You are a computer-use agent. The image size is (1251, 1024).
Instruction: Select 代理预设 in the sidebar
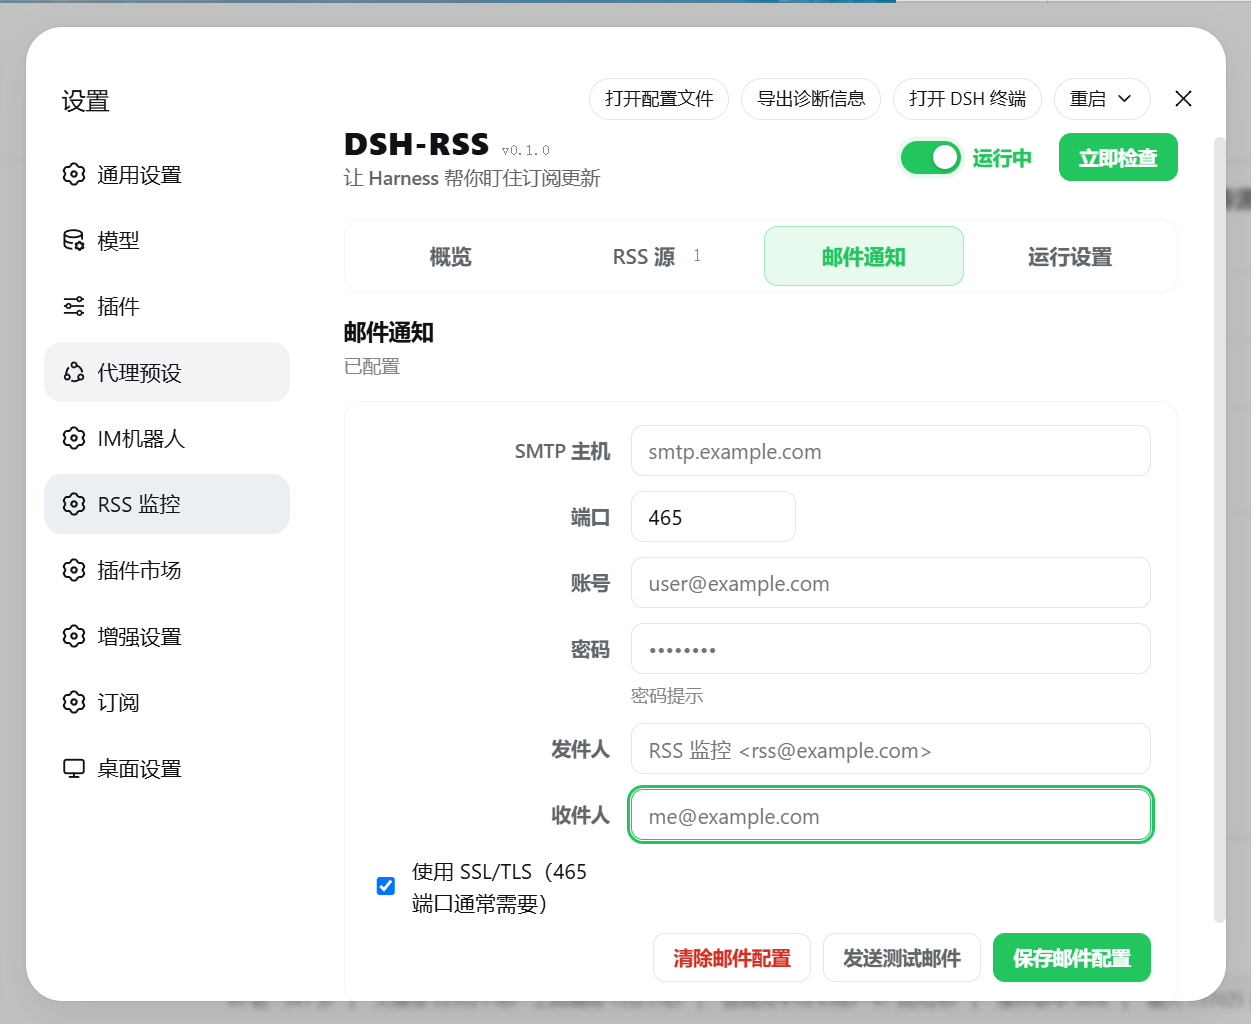[x=167, y=372]
